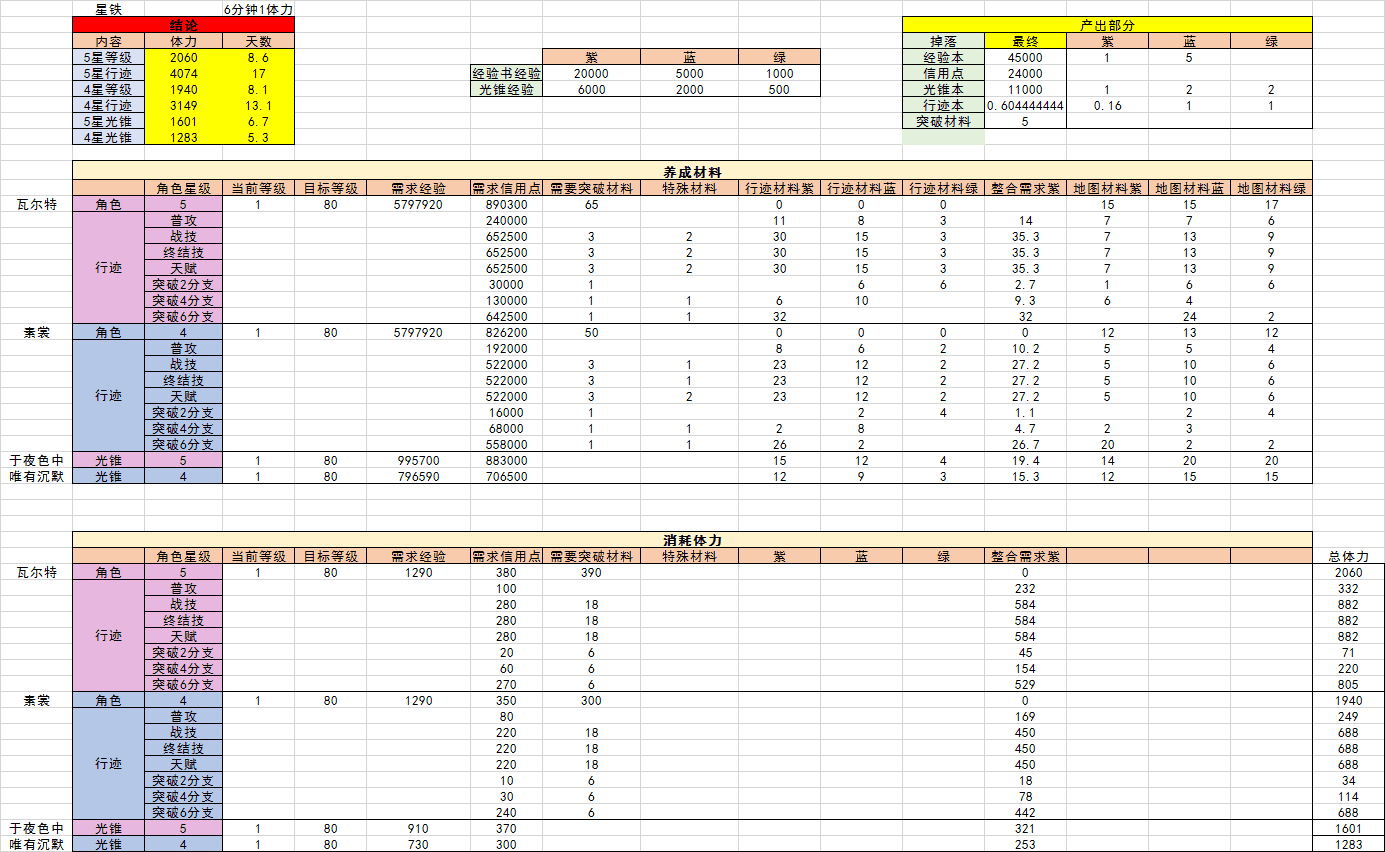
Task: Click the cell with value 45000
Action: point(1025,57)
